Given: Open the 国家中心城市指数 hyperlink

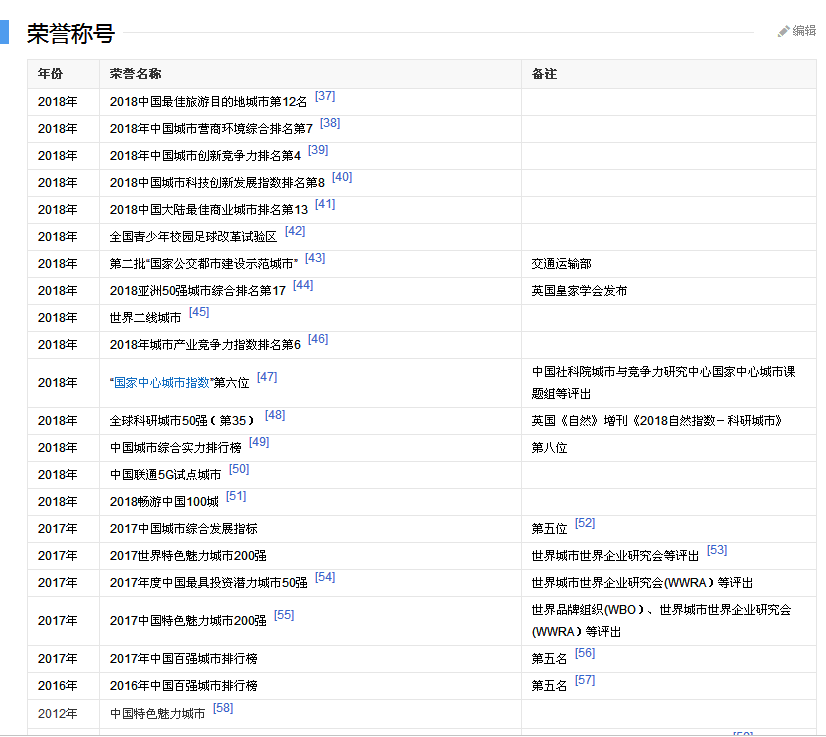Looking at the screenshot, I should click(162, 383).
